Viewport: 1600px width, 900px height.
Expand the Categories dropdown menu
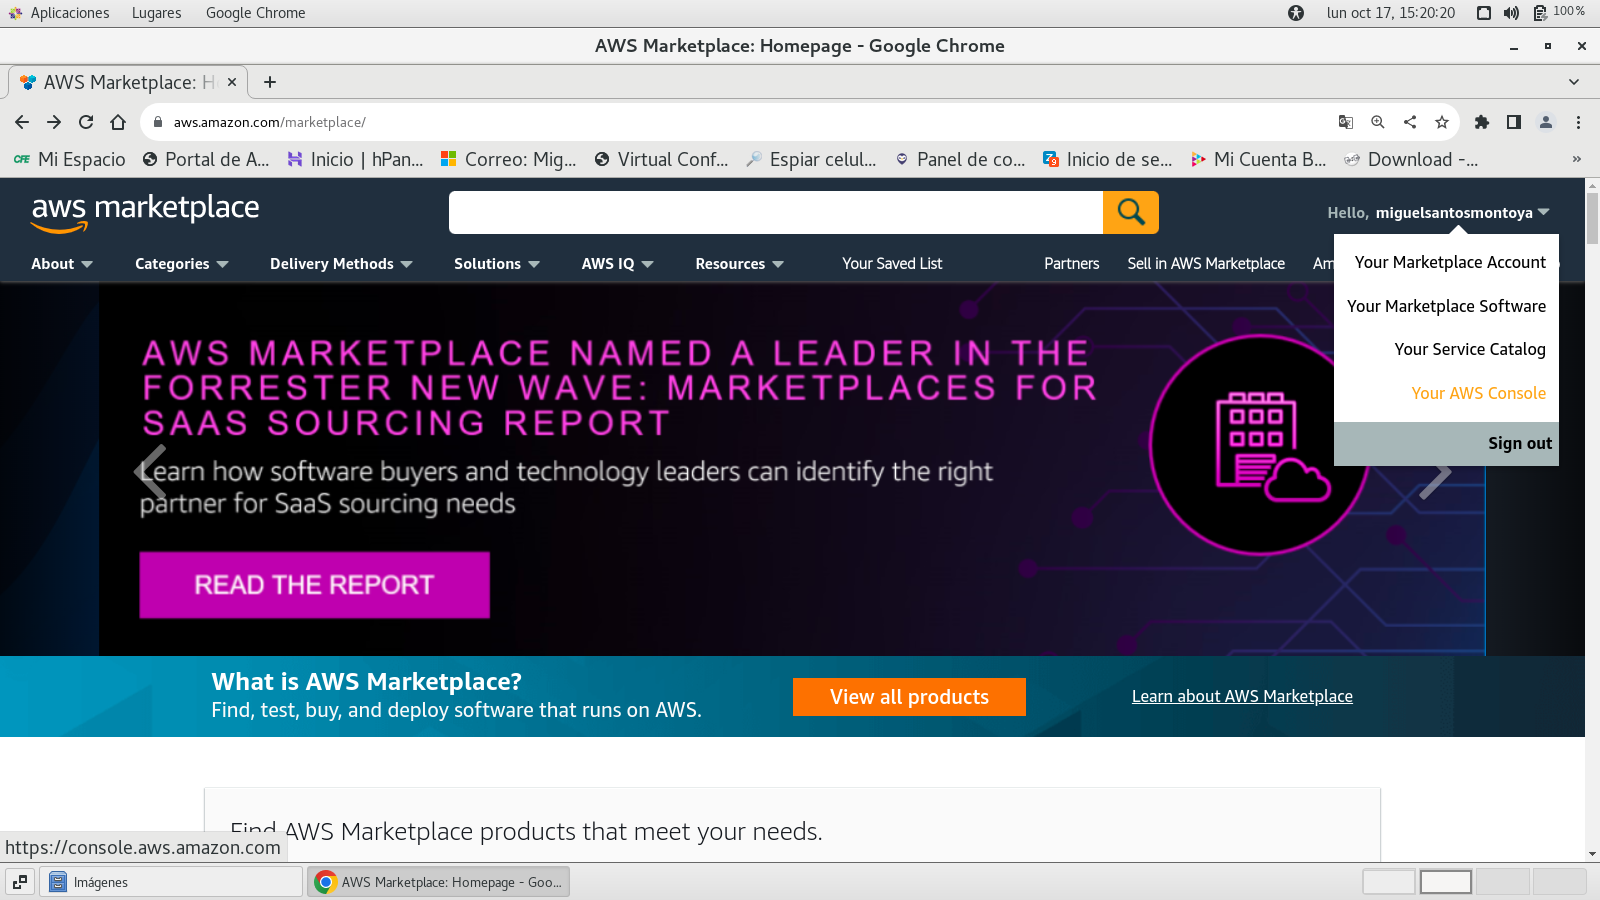[181, 264]
